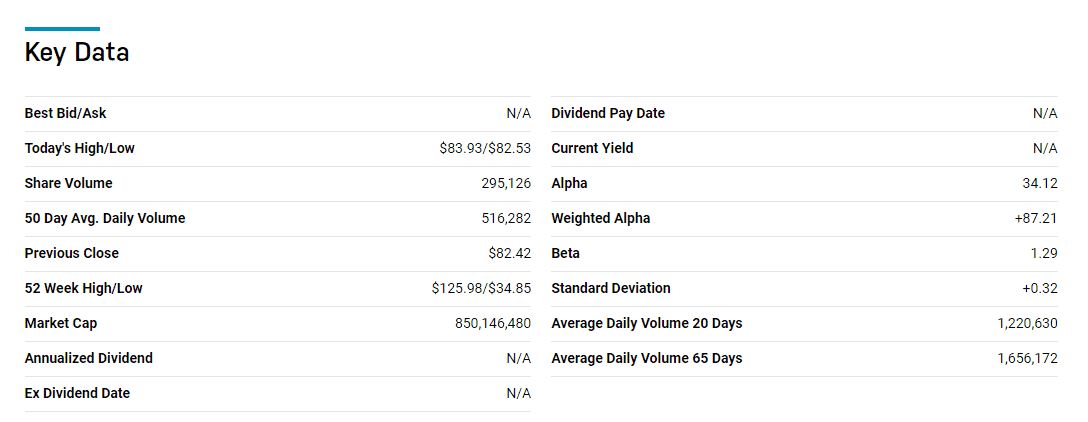The image size is (1088, 422).
Task: Click Today's High/Low value $83.93/$82.53
Action: (x=485, y=149)
